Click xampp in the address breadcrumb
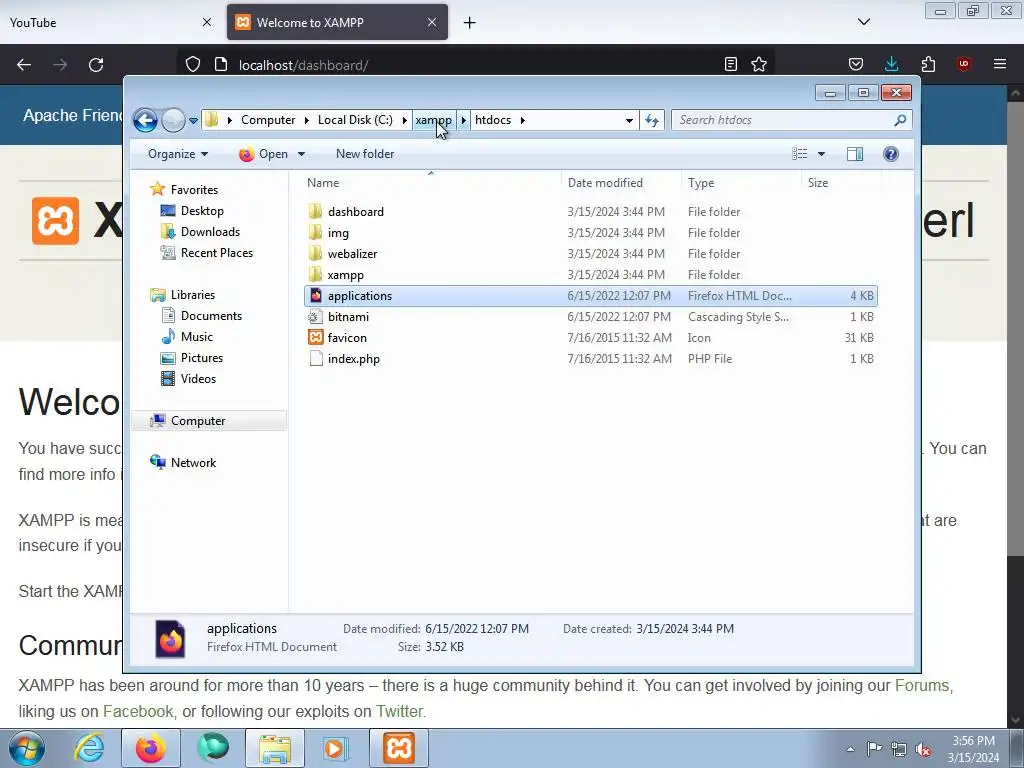The width and height of the screenshot is (1024, 768). click(434, 120)
